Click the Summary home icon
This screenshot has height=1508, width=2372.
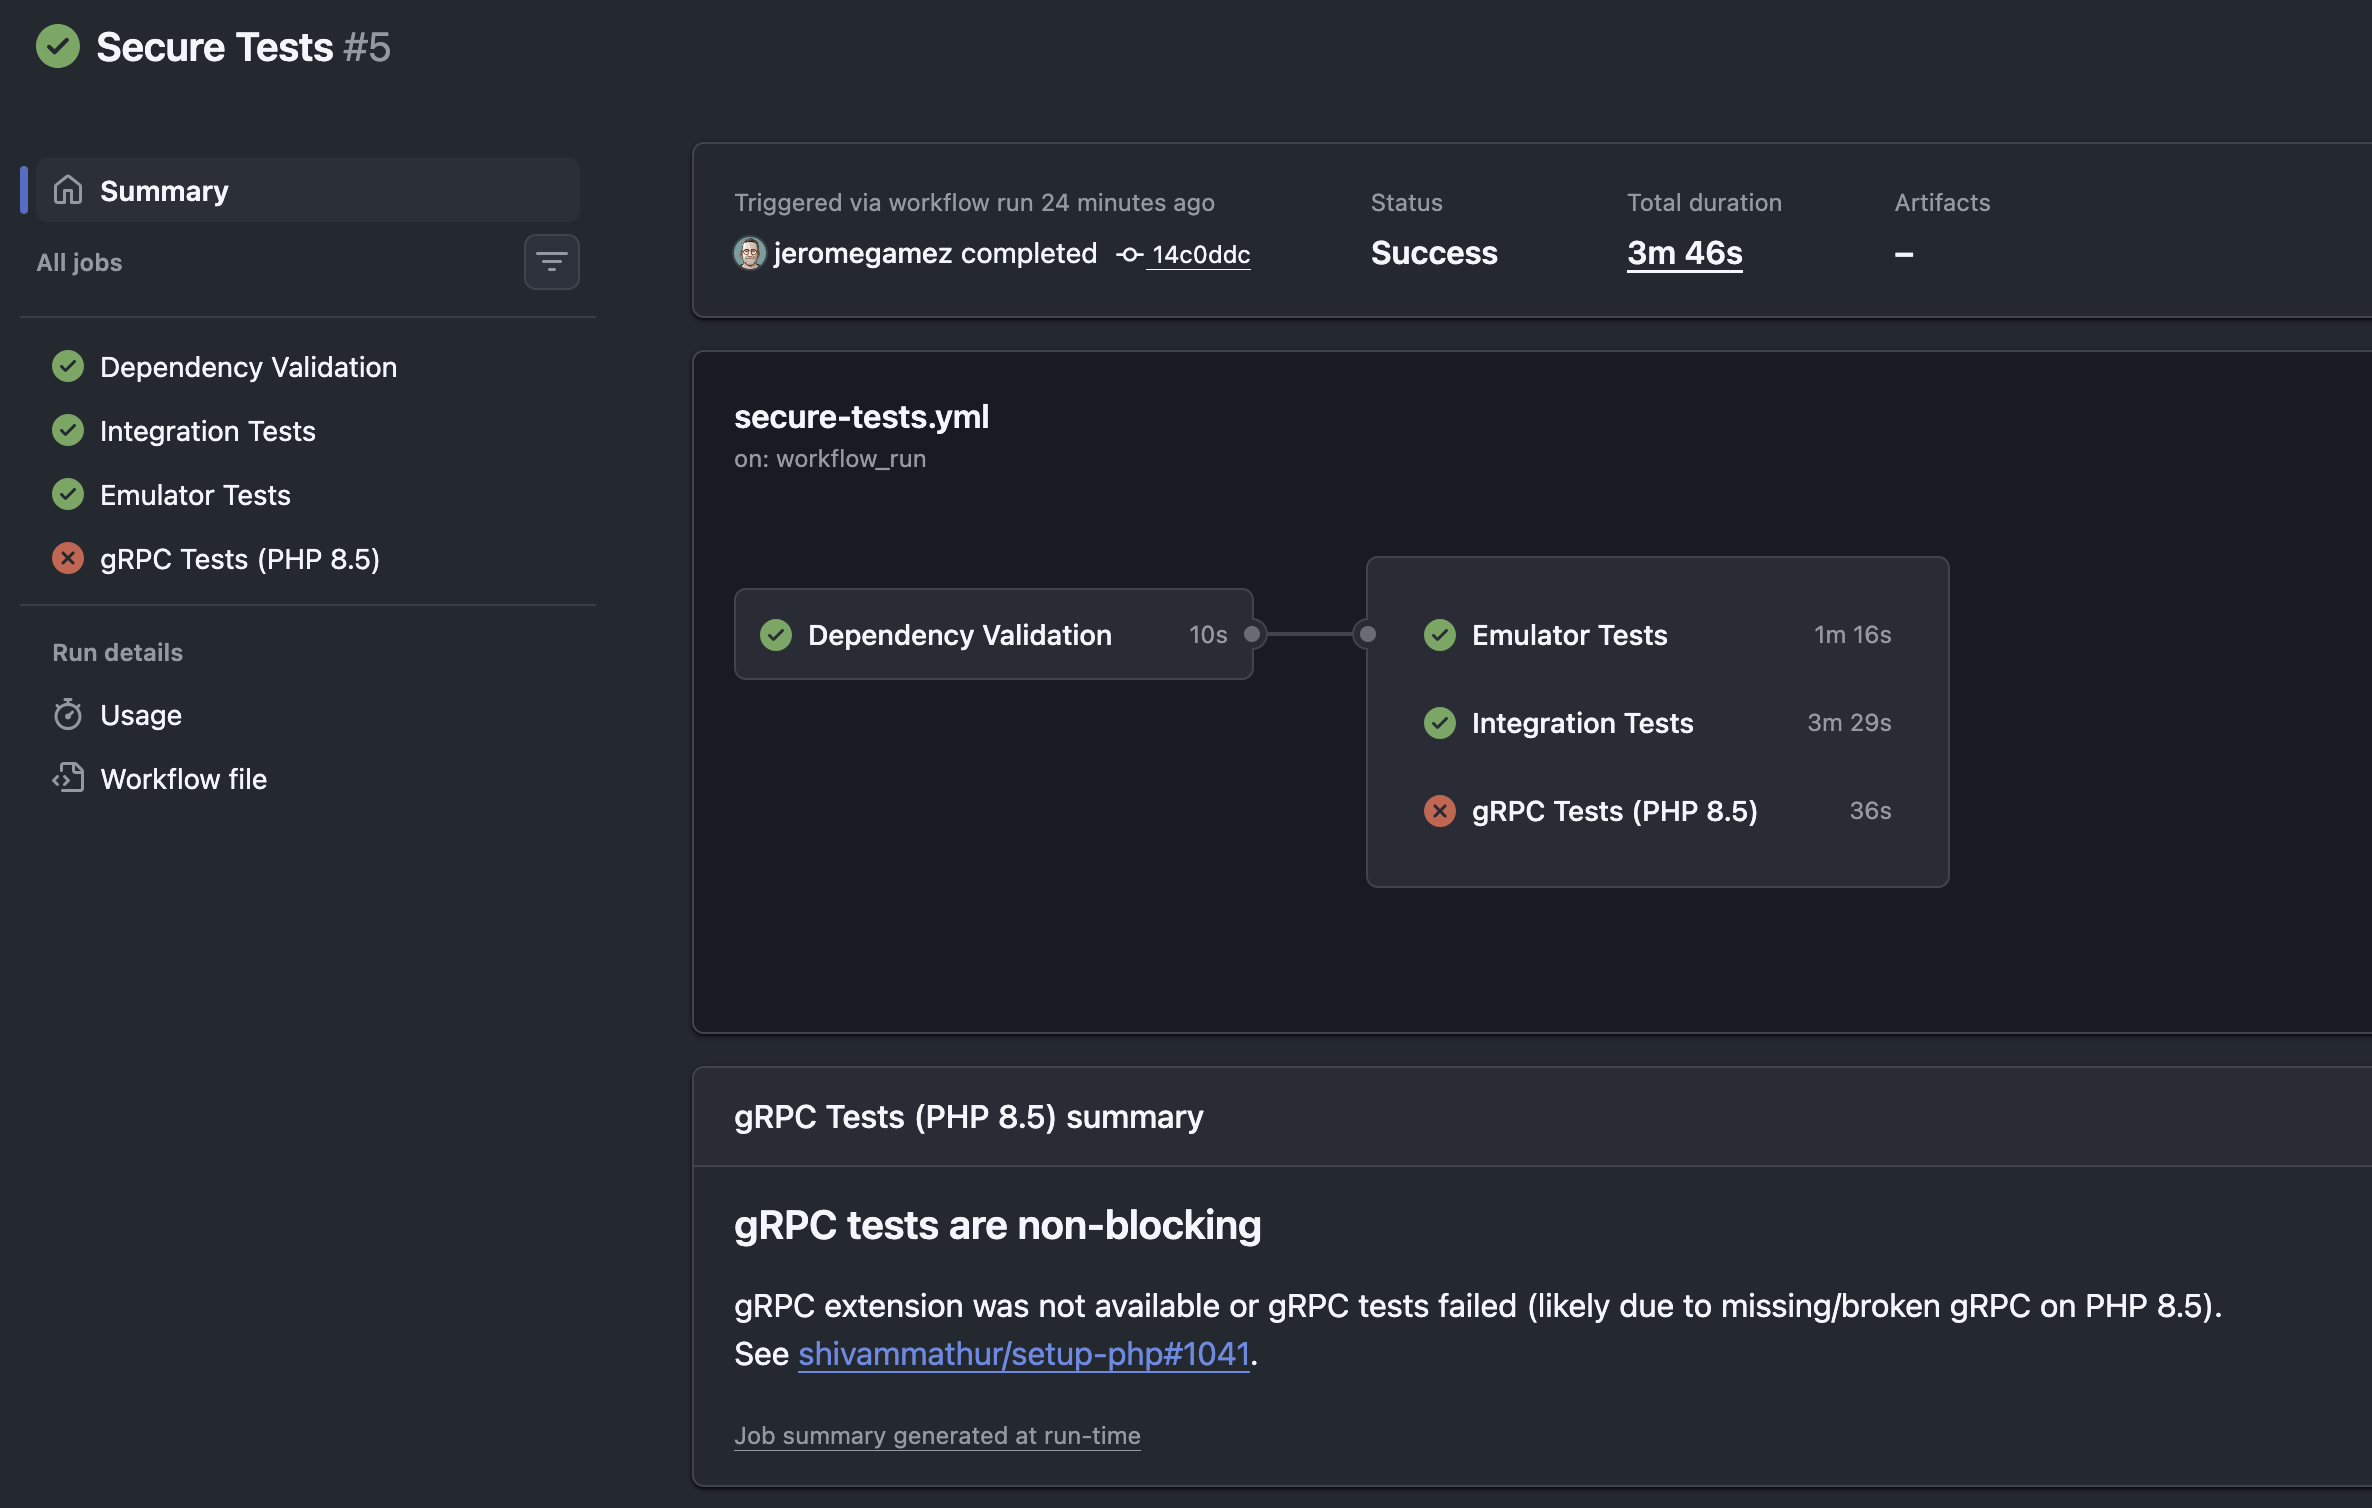(68, 190)
